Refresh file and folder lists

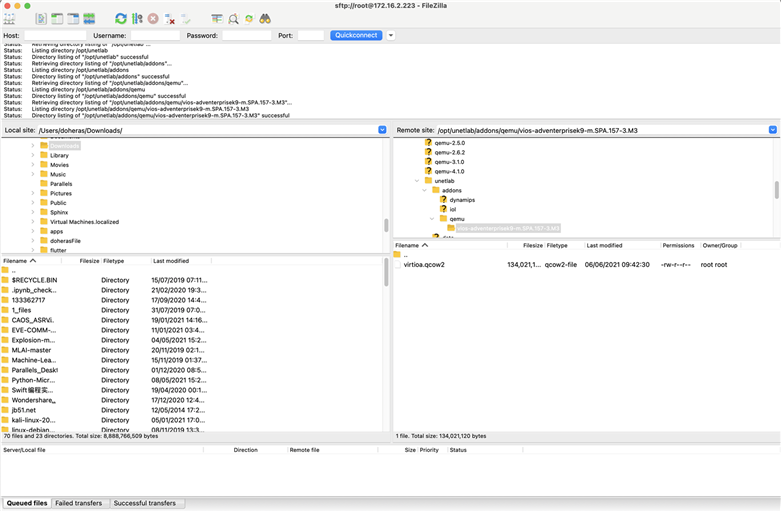coord(121,19)
